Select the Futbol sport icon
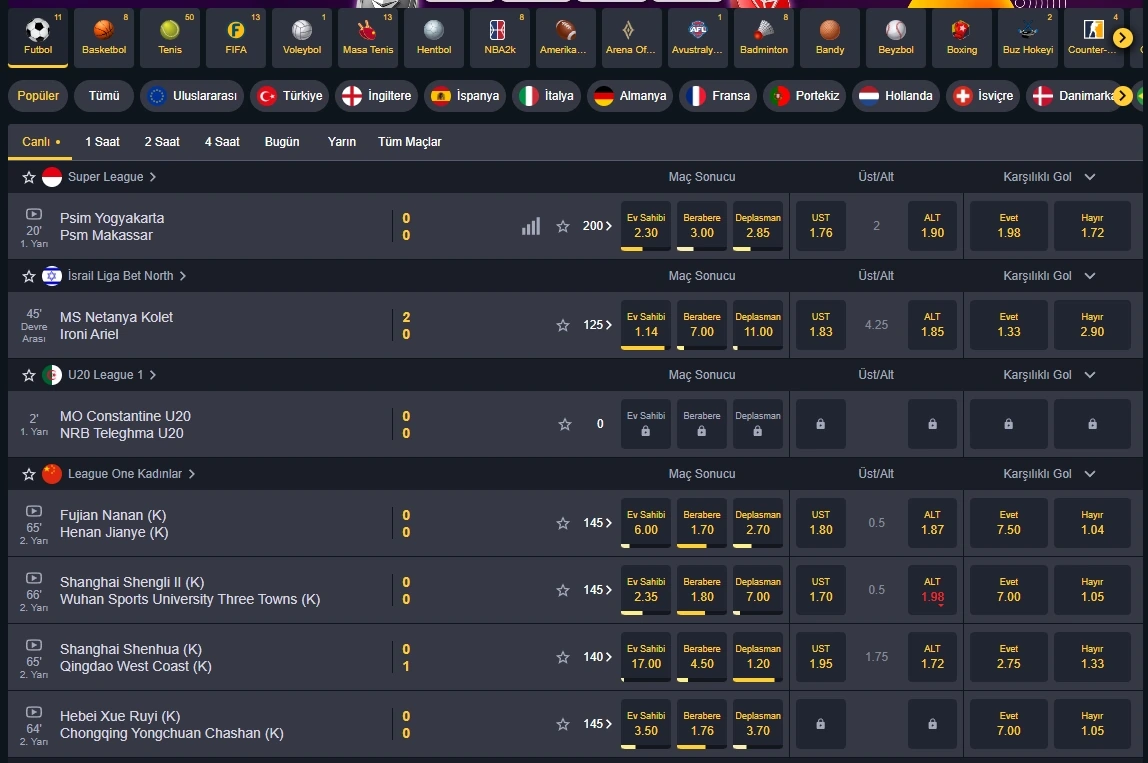Viewport: 1148px width, 763px height. tap(38, 37)
